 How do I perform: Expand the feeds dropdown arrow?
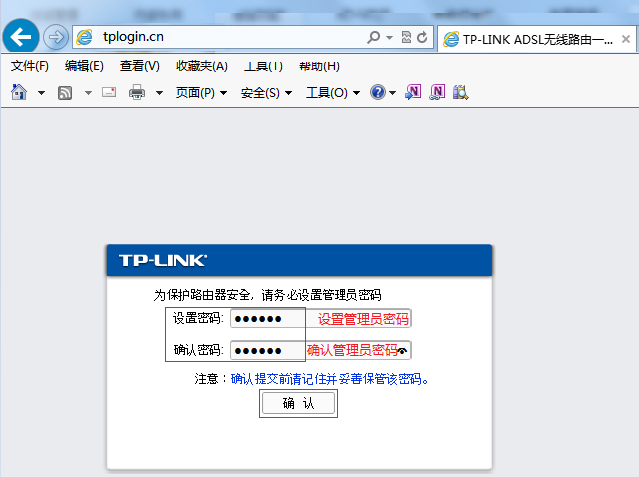tap(88, 93)
